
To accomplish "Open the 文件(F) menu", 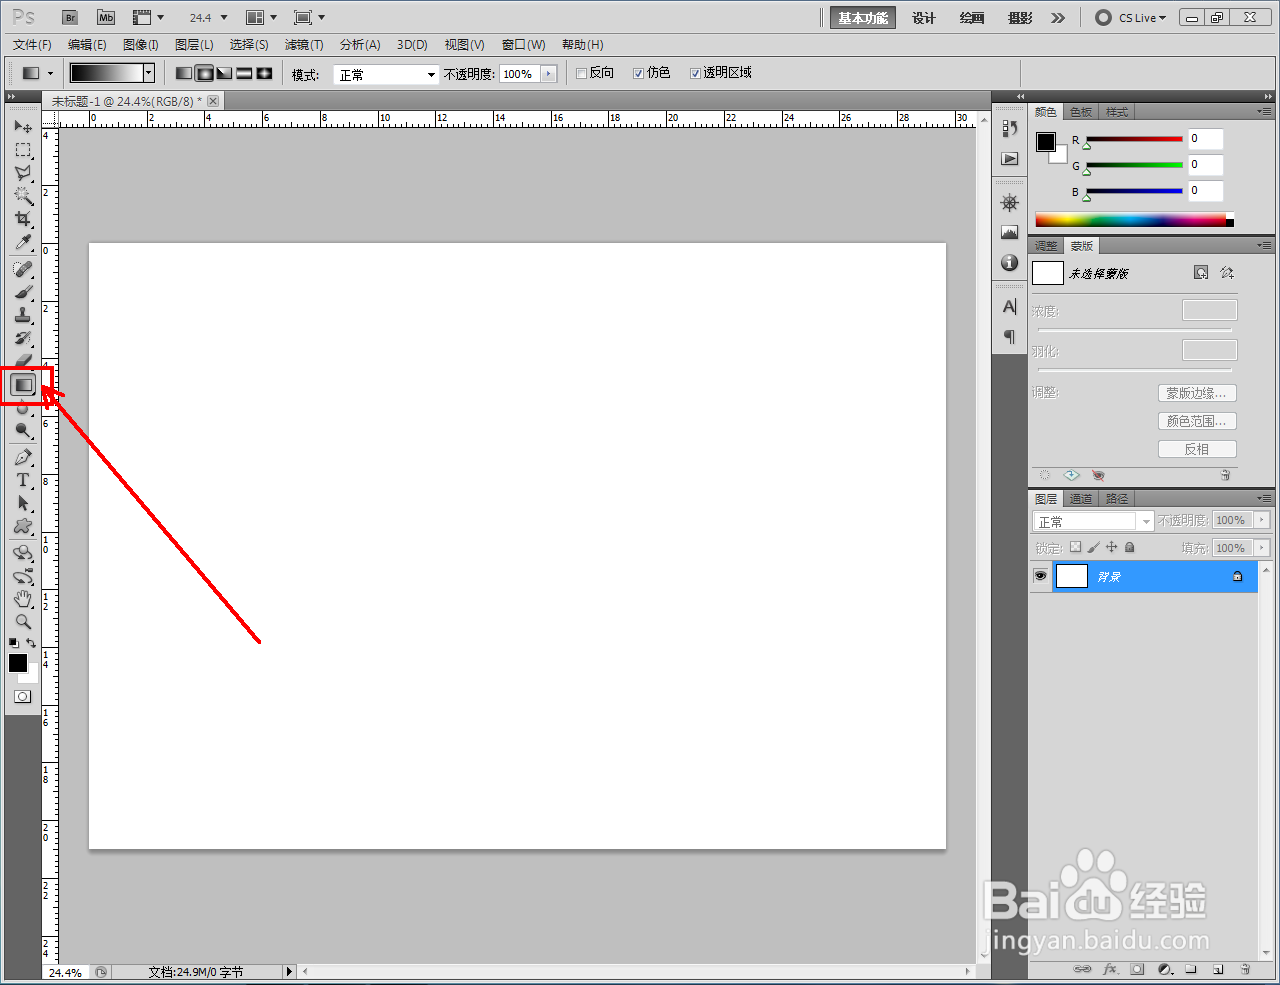I will click(32, 45).
